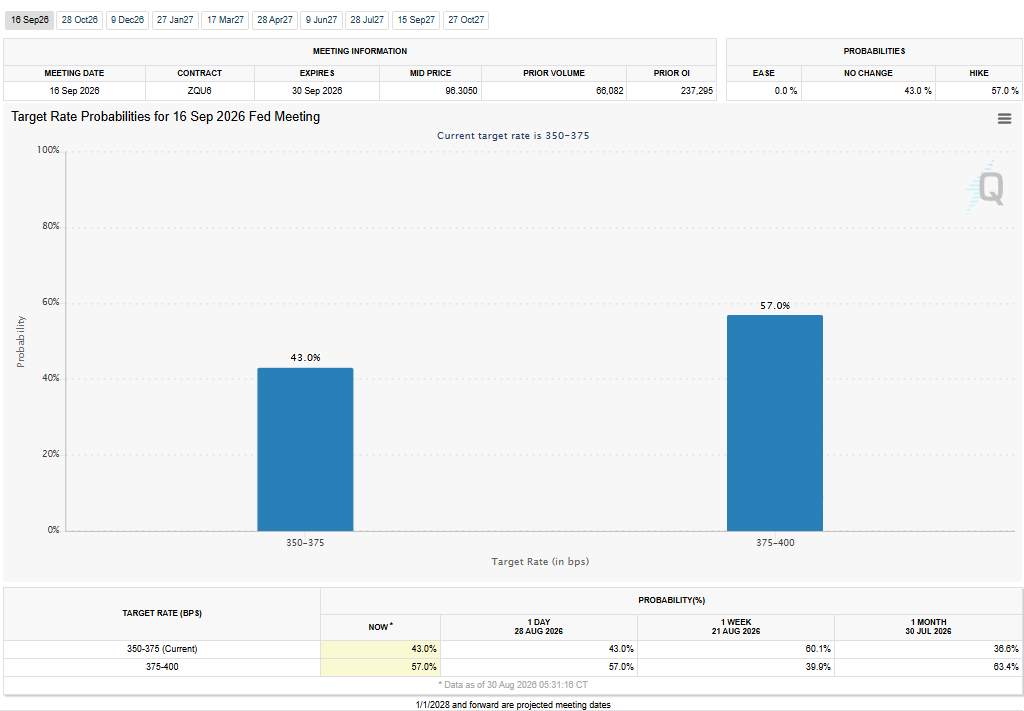This screenshot has width=1024, height=711.
Task: Open the 9 Jun27 meeting tab
Action: pyautogui.click(x=322, y=20)
